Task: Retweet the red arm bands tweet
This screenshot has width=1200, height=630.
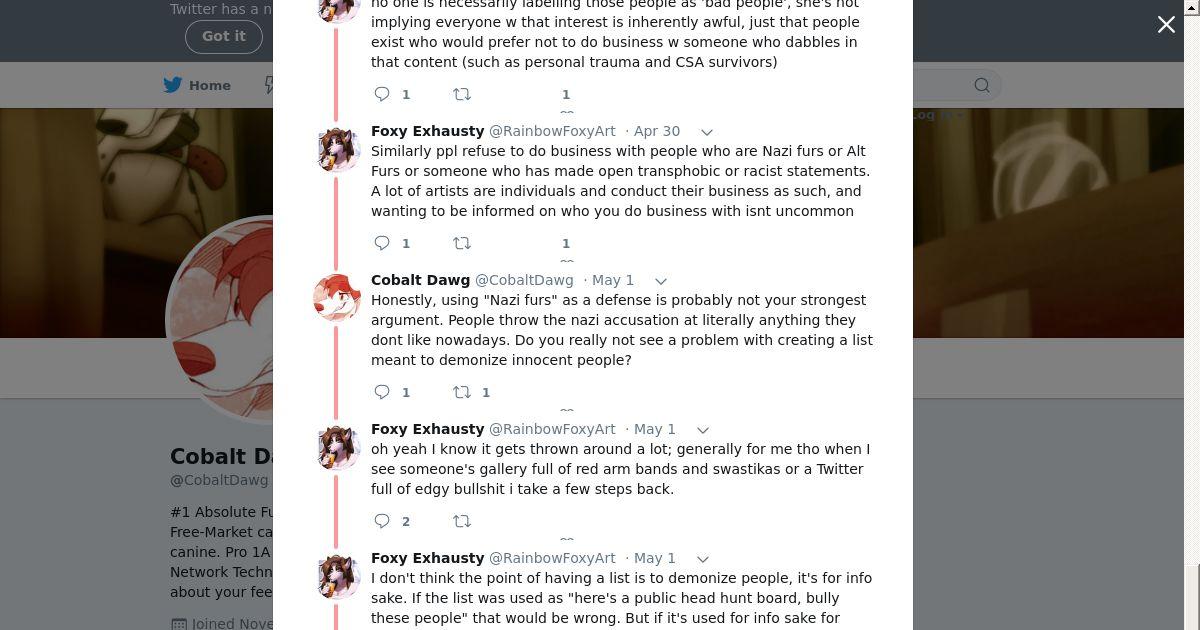Action: click(462, 521)
